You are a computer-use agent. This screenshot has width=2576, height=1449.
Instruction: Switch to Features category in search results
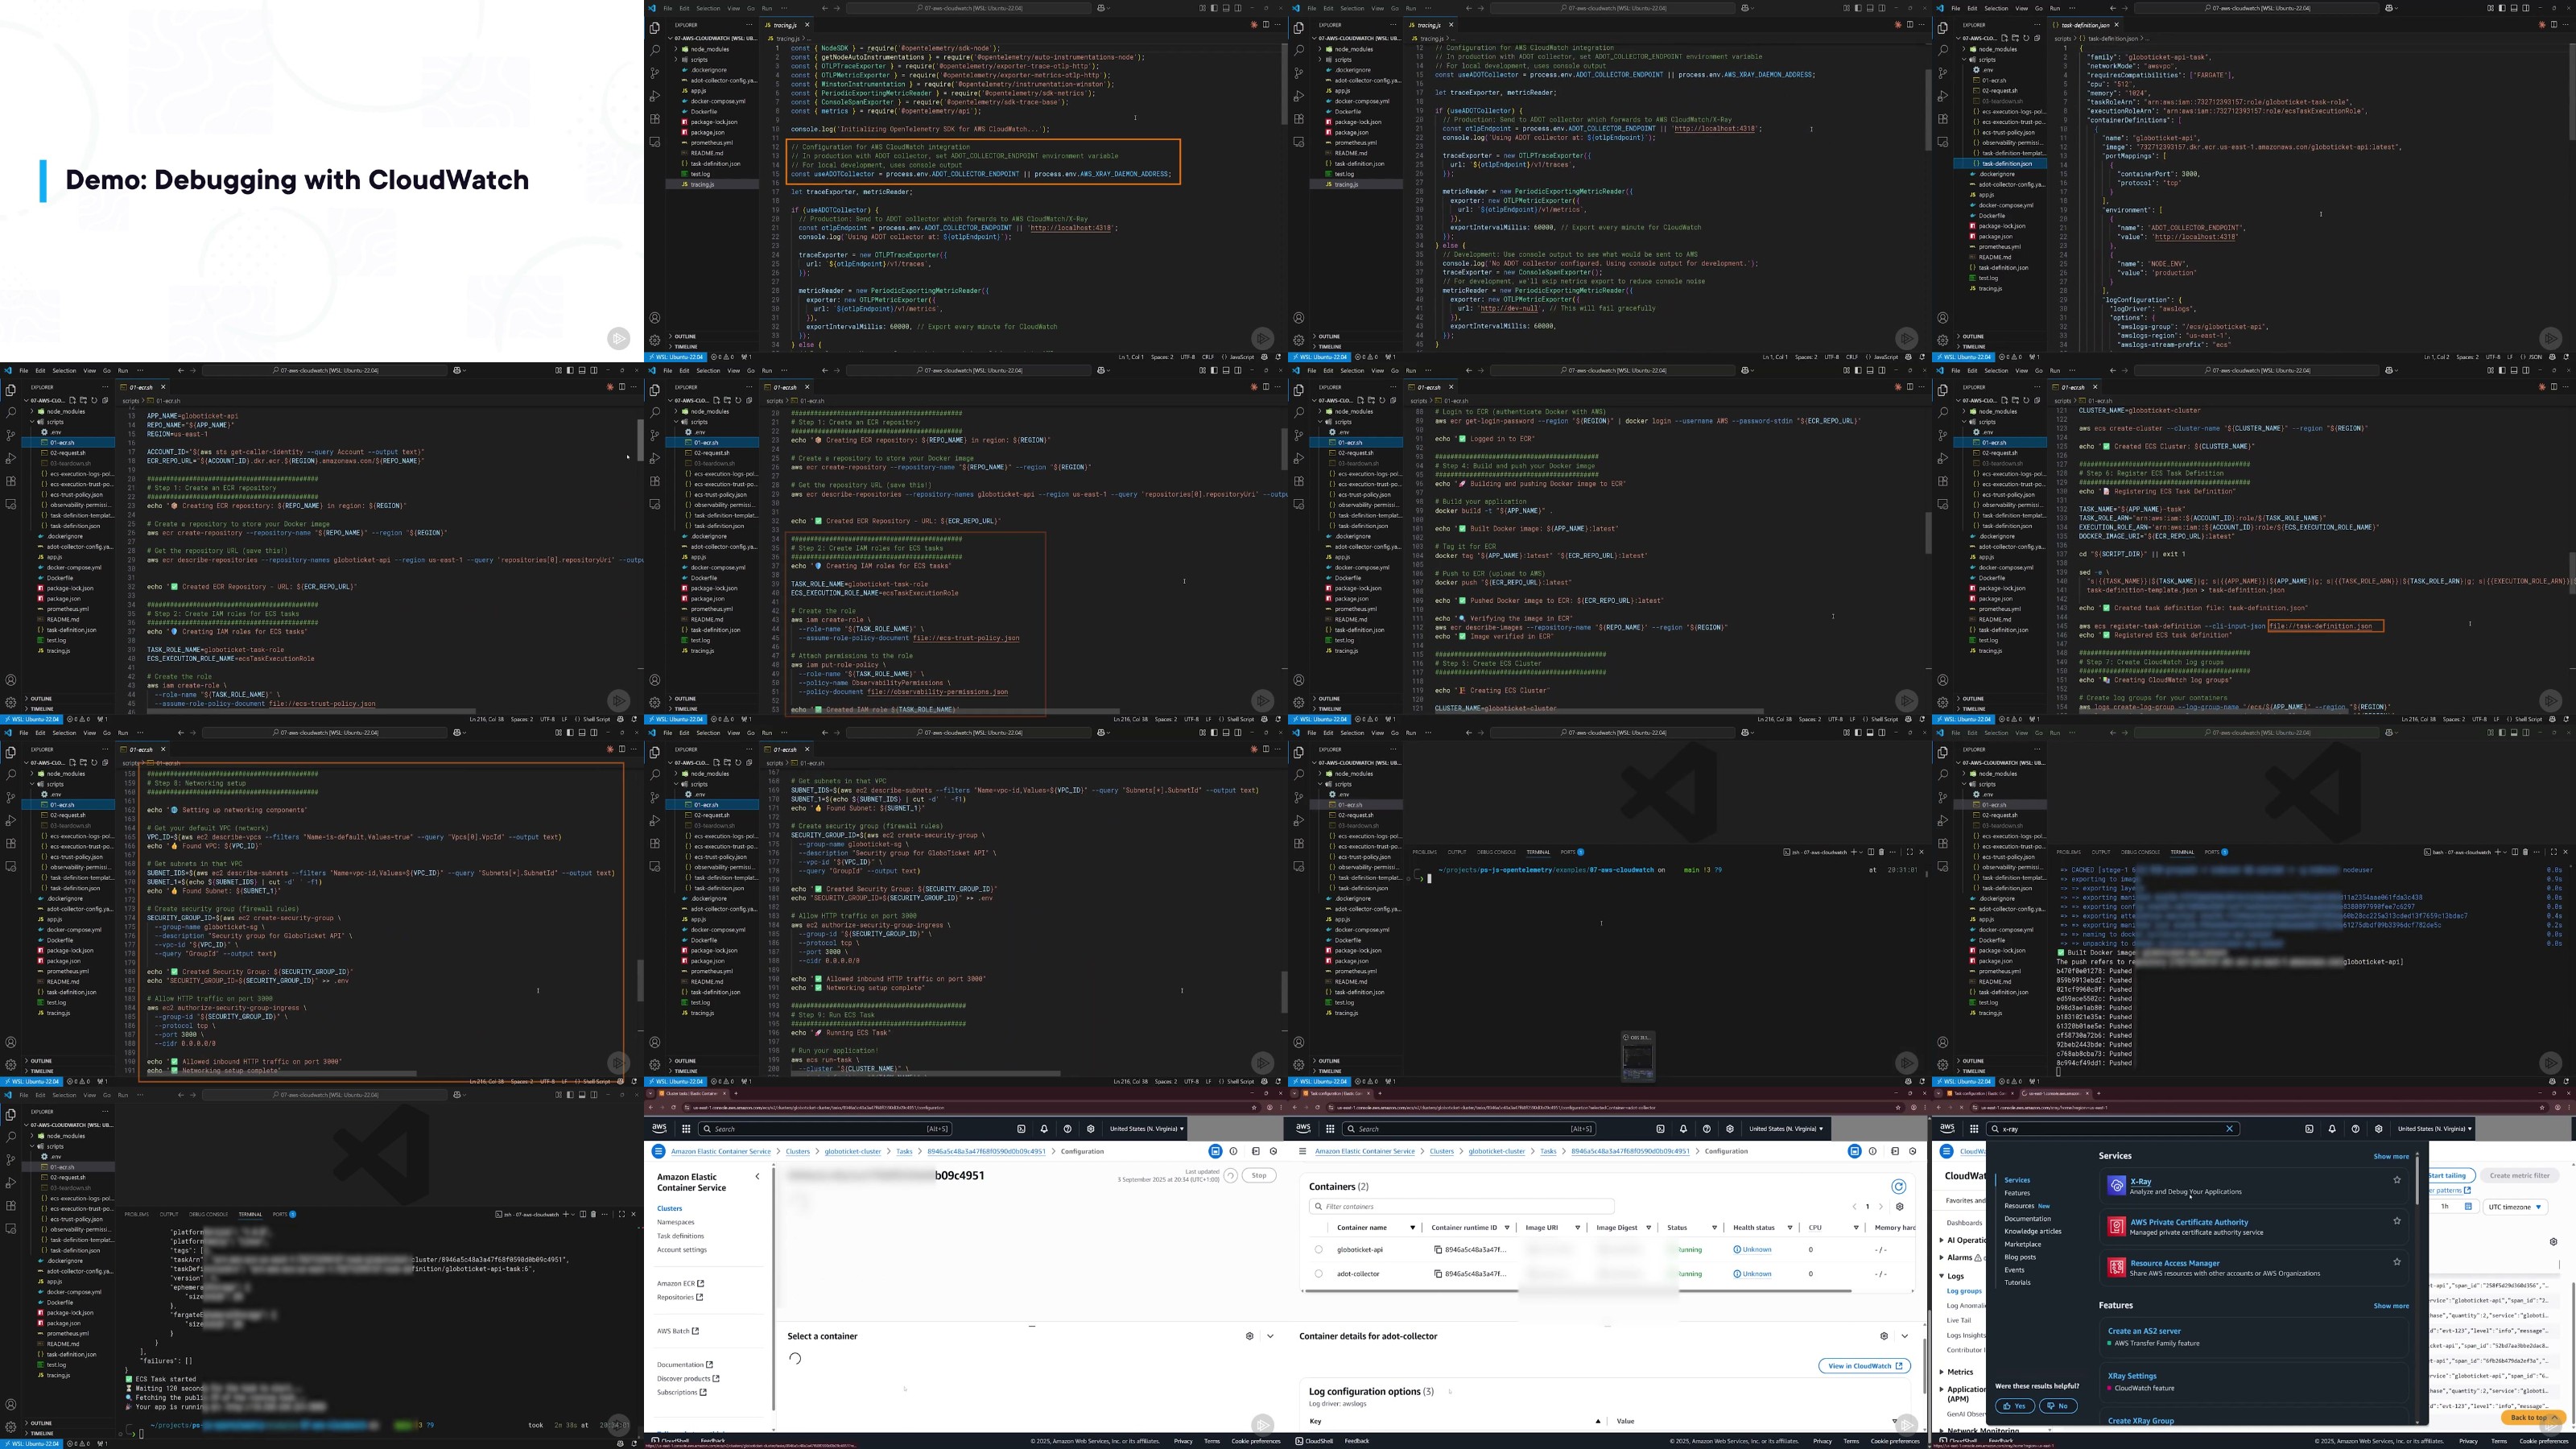(x=2017, y=1193)
